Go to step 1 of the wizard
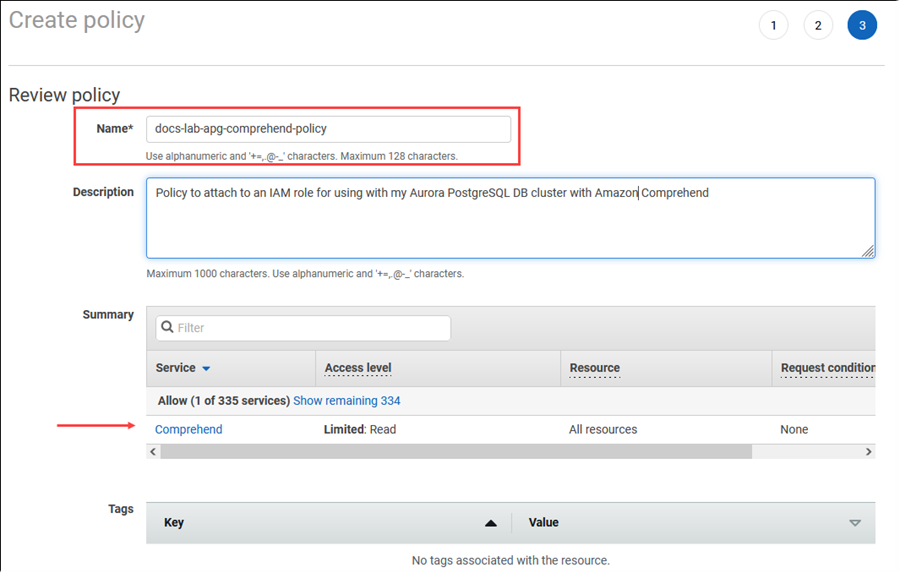 click(x=773, y=25)
